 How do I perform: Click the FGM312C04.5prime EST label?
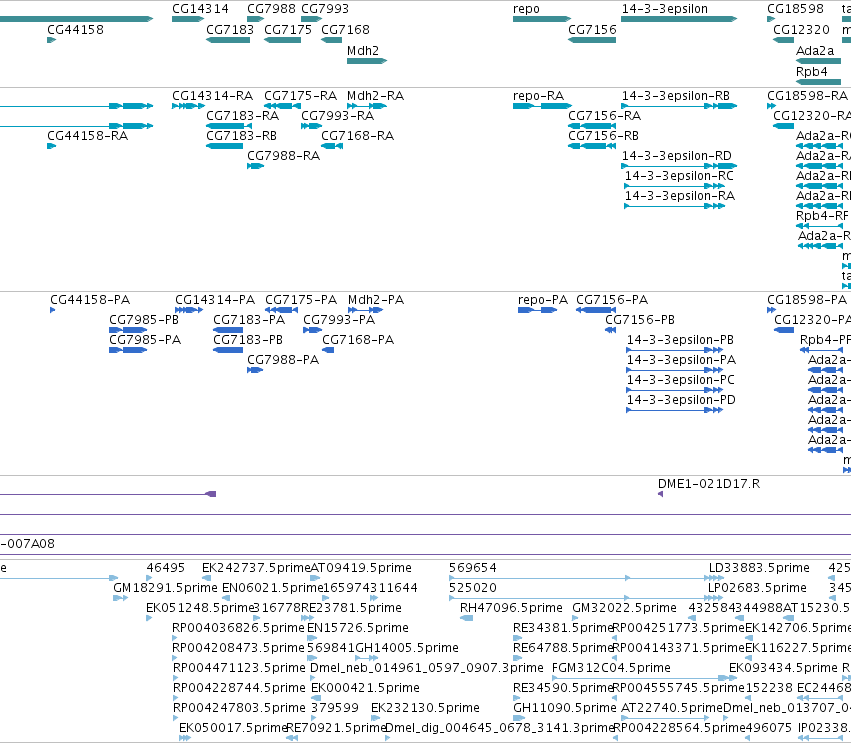point(611,668)
